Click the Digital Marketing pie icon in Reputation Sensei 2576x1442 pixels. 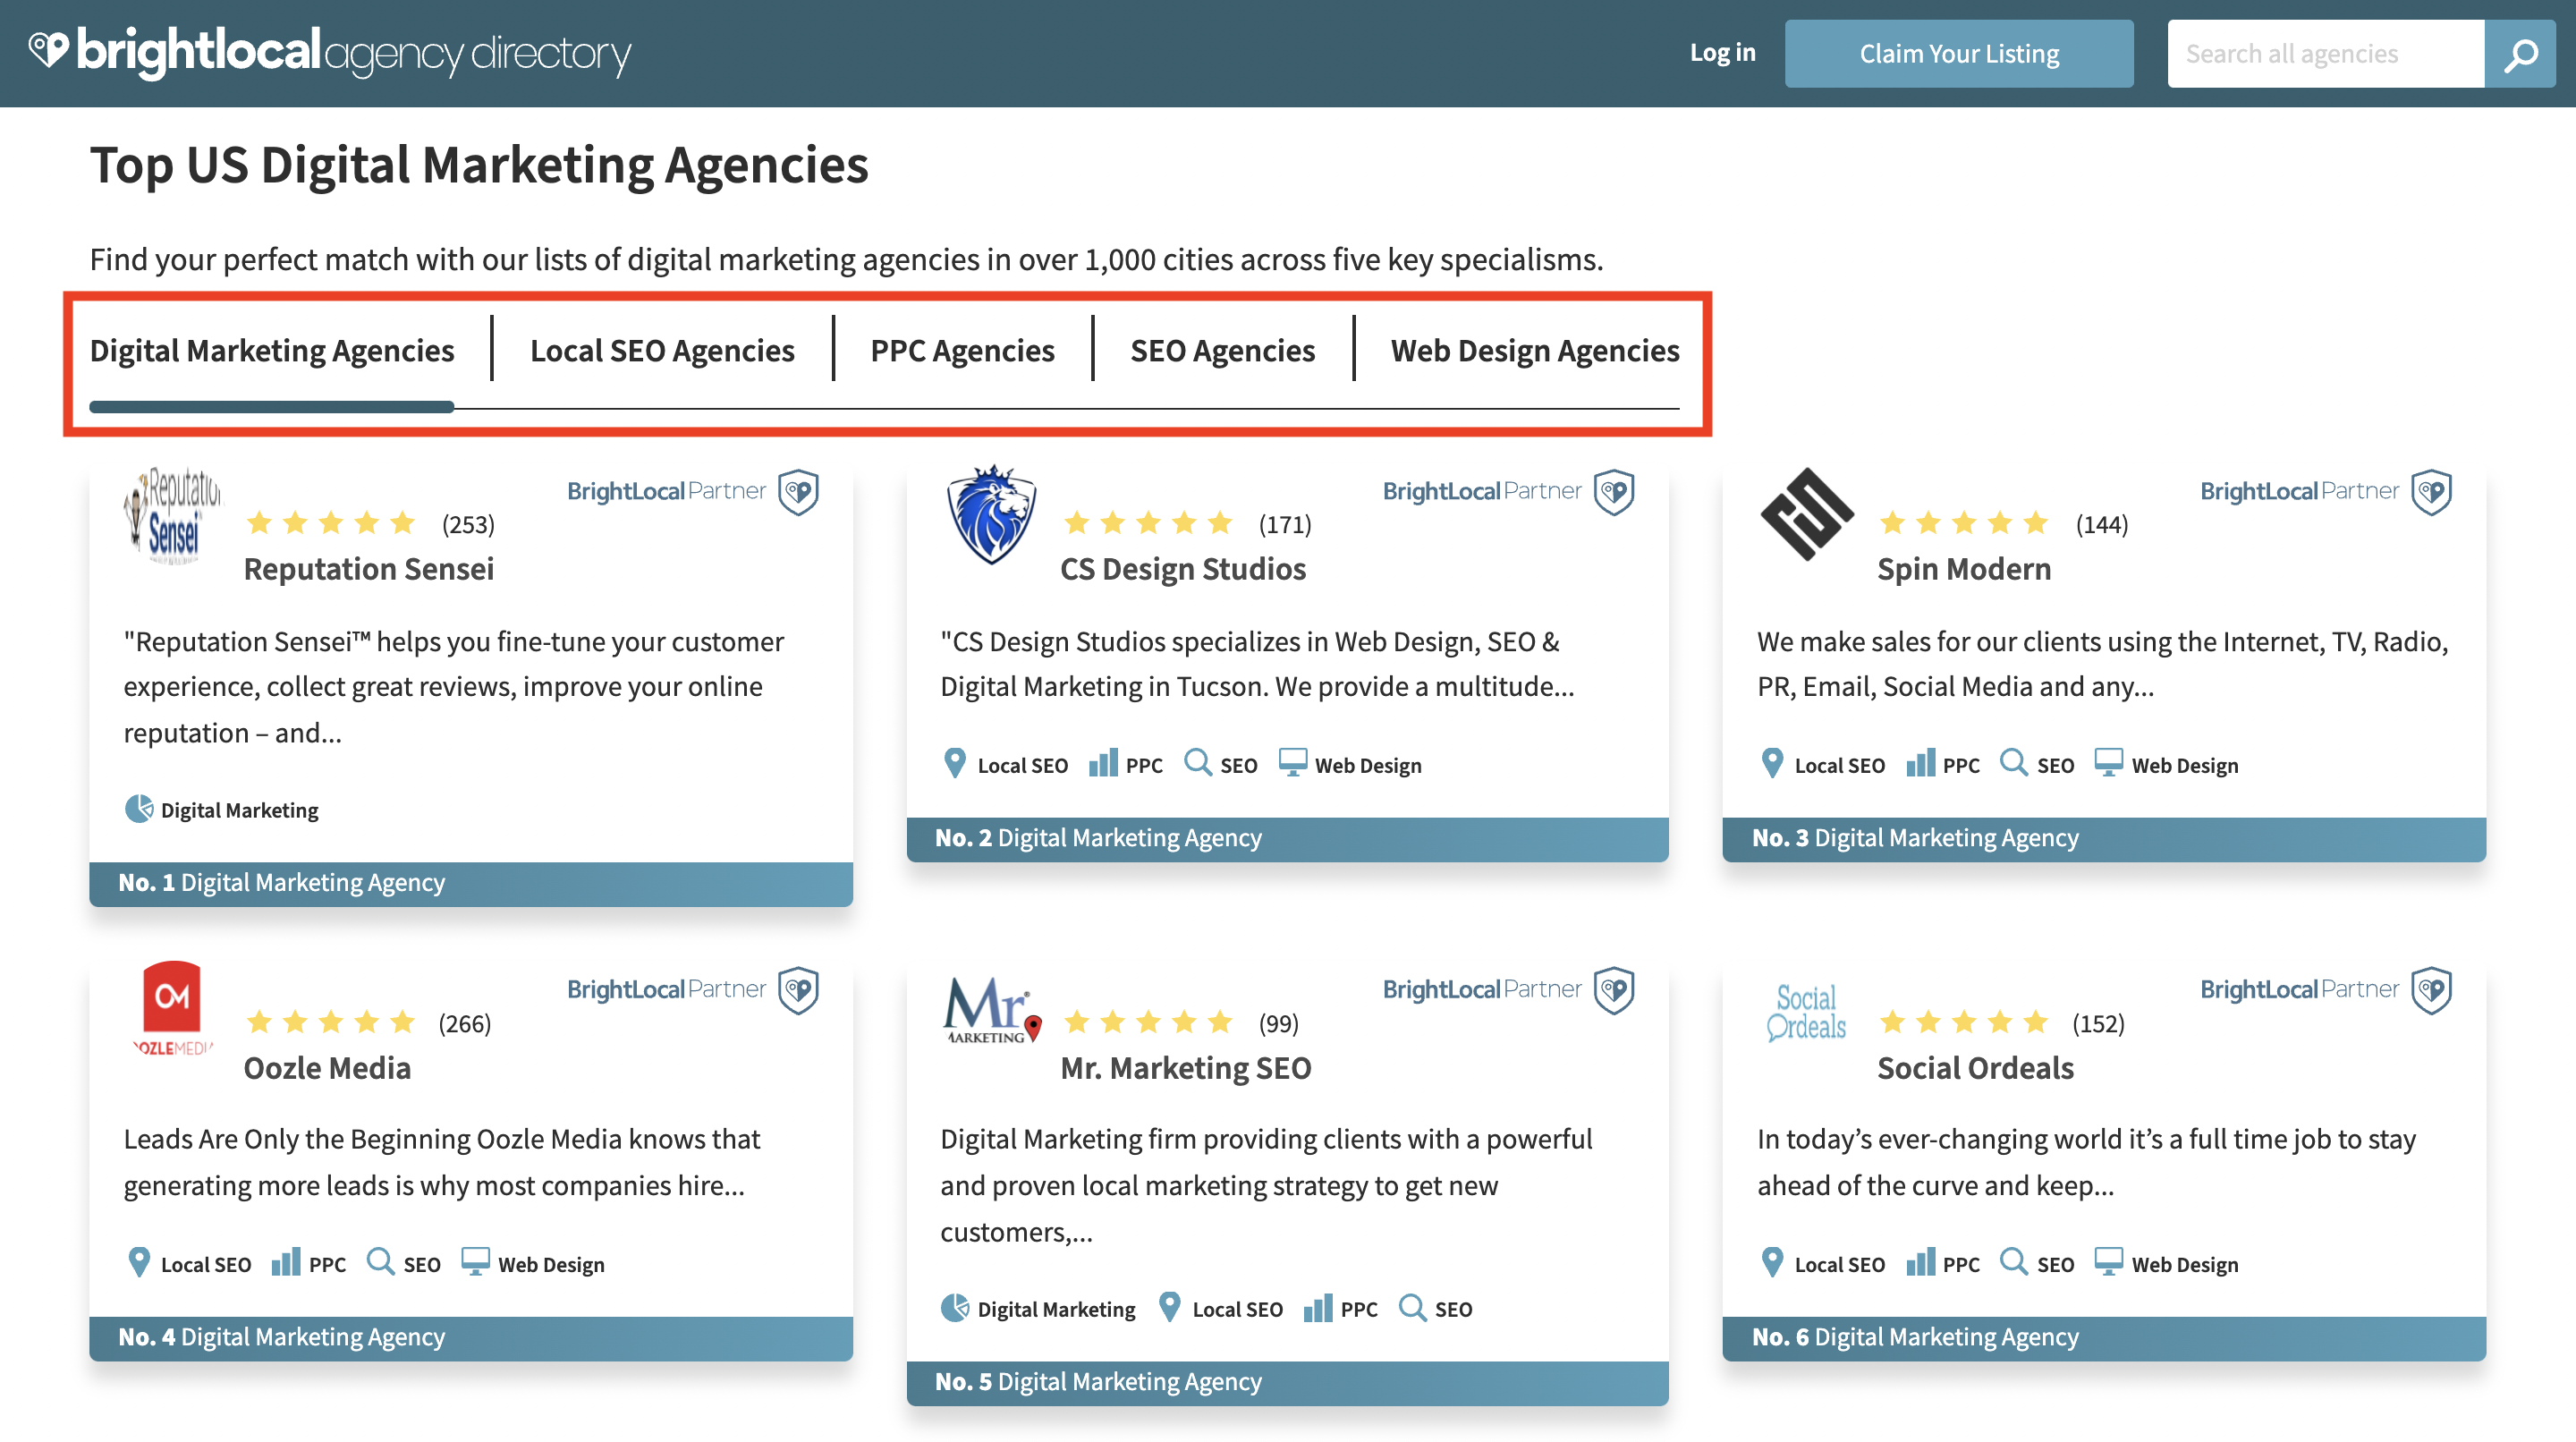(139, 809)
